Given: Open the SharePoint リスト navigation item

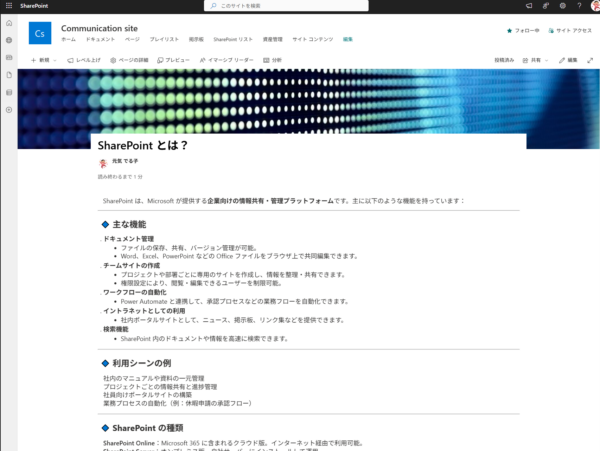Looking at the screenshot, I should click(x=233, y=39).
